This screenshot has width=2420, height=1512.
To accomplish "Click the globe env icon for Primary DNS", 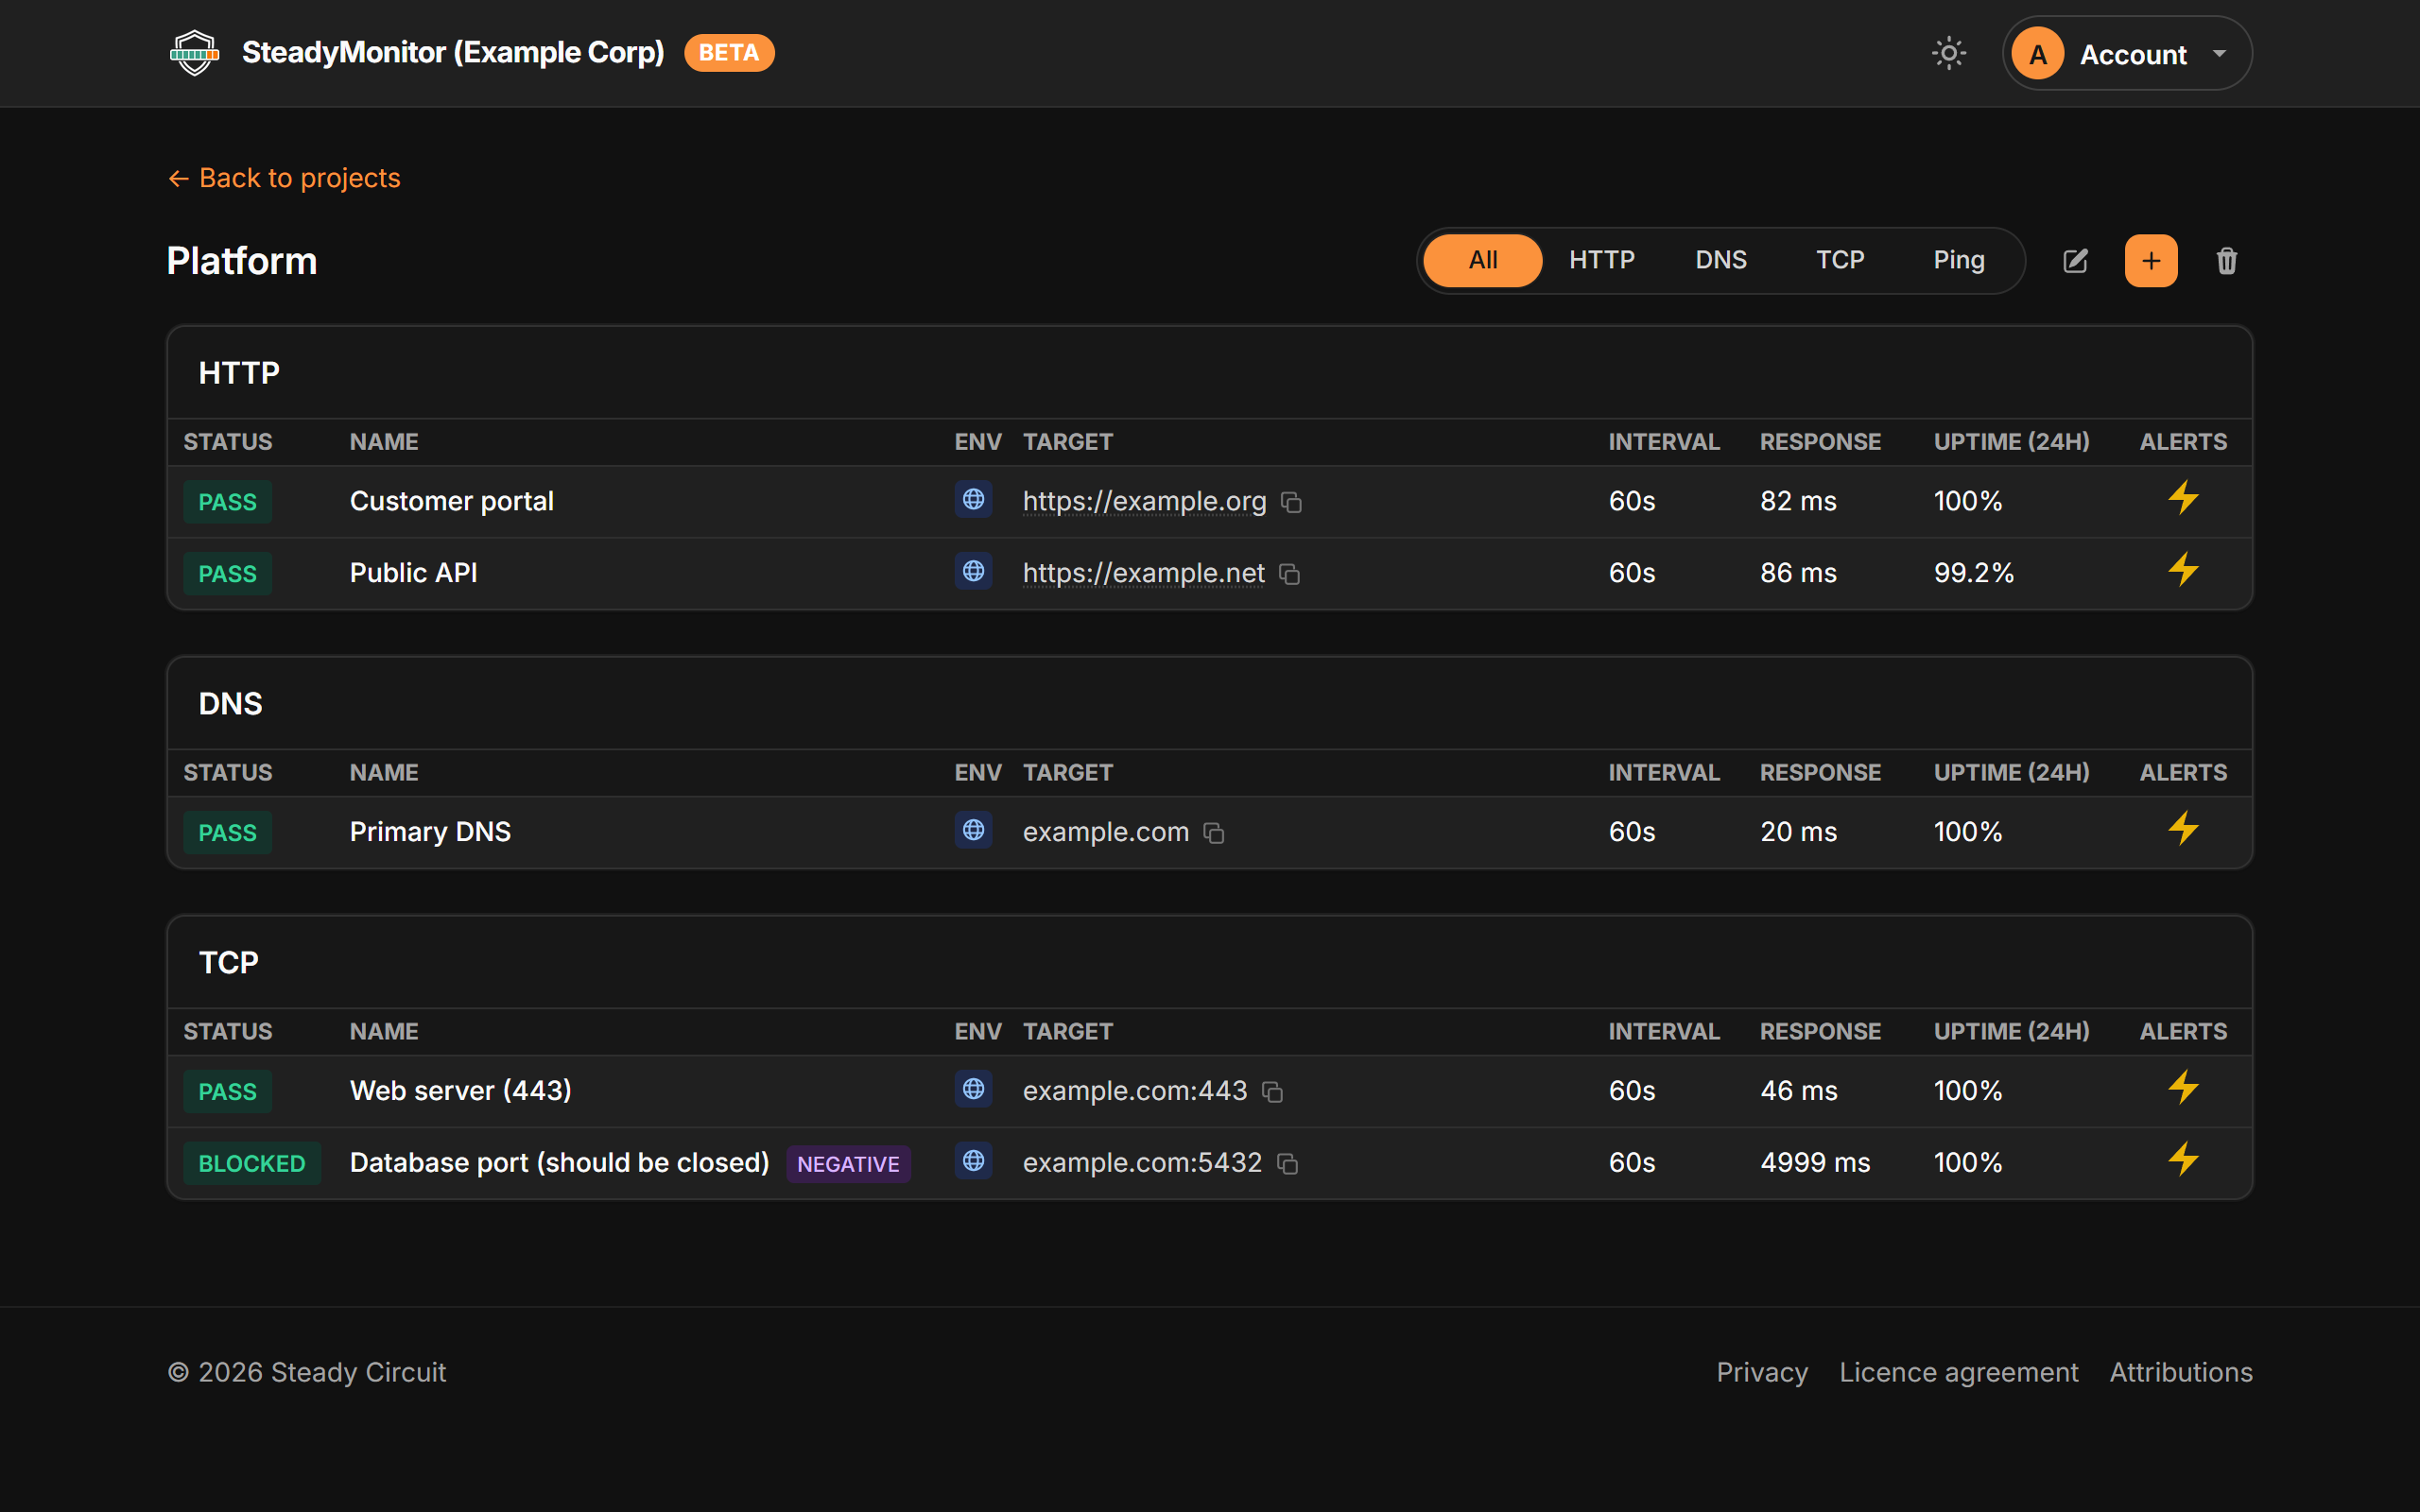I will coord(973,830).
